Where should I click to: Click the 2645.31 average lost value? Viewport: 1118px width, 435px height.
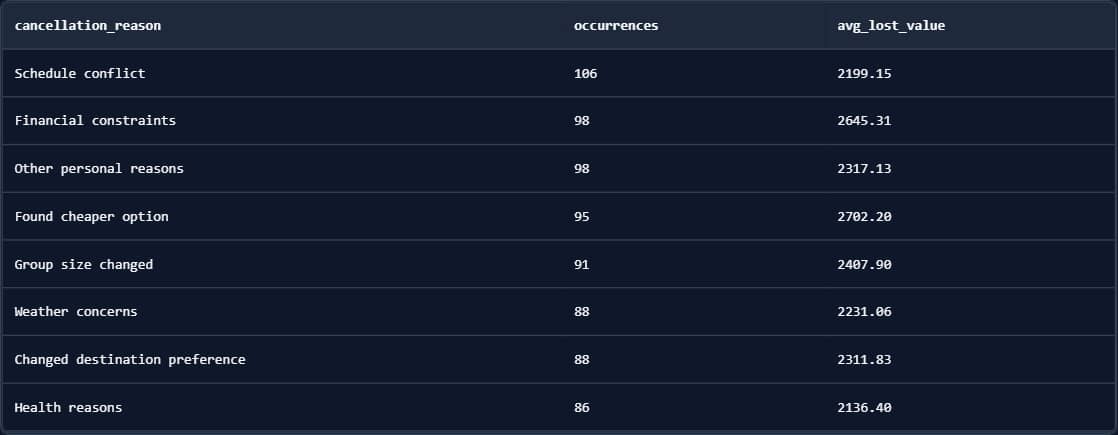pos(864,121)
